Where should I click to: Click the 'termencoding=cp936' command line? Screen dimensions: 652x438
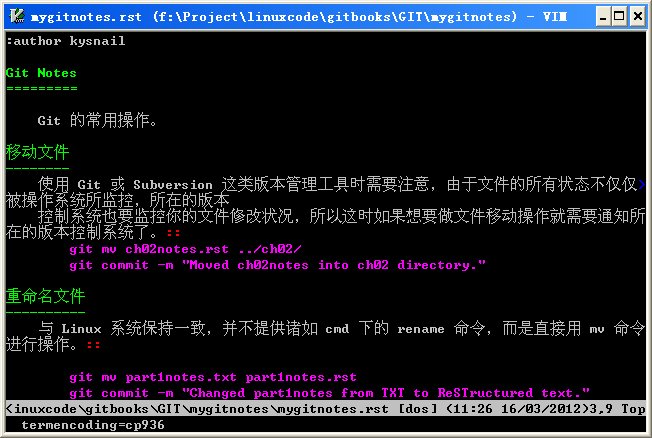coord(93,425)
